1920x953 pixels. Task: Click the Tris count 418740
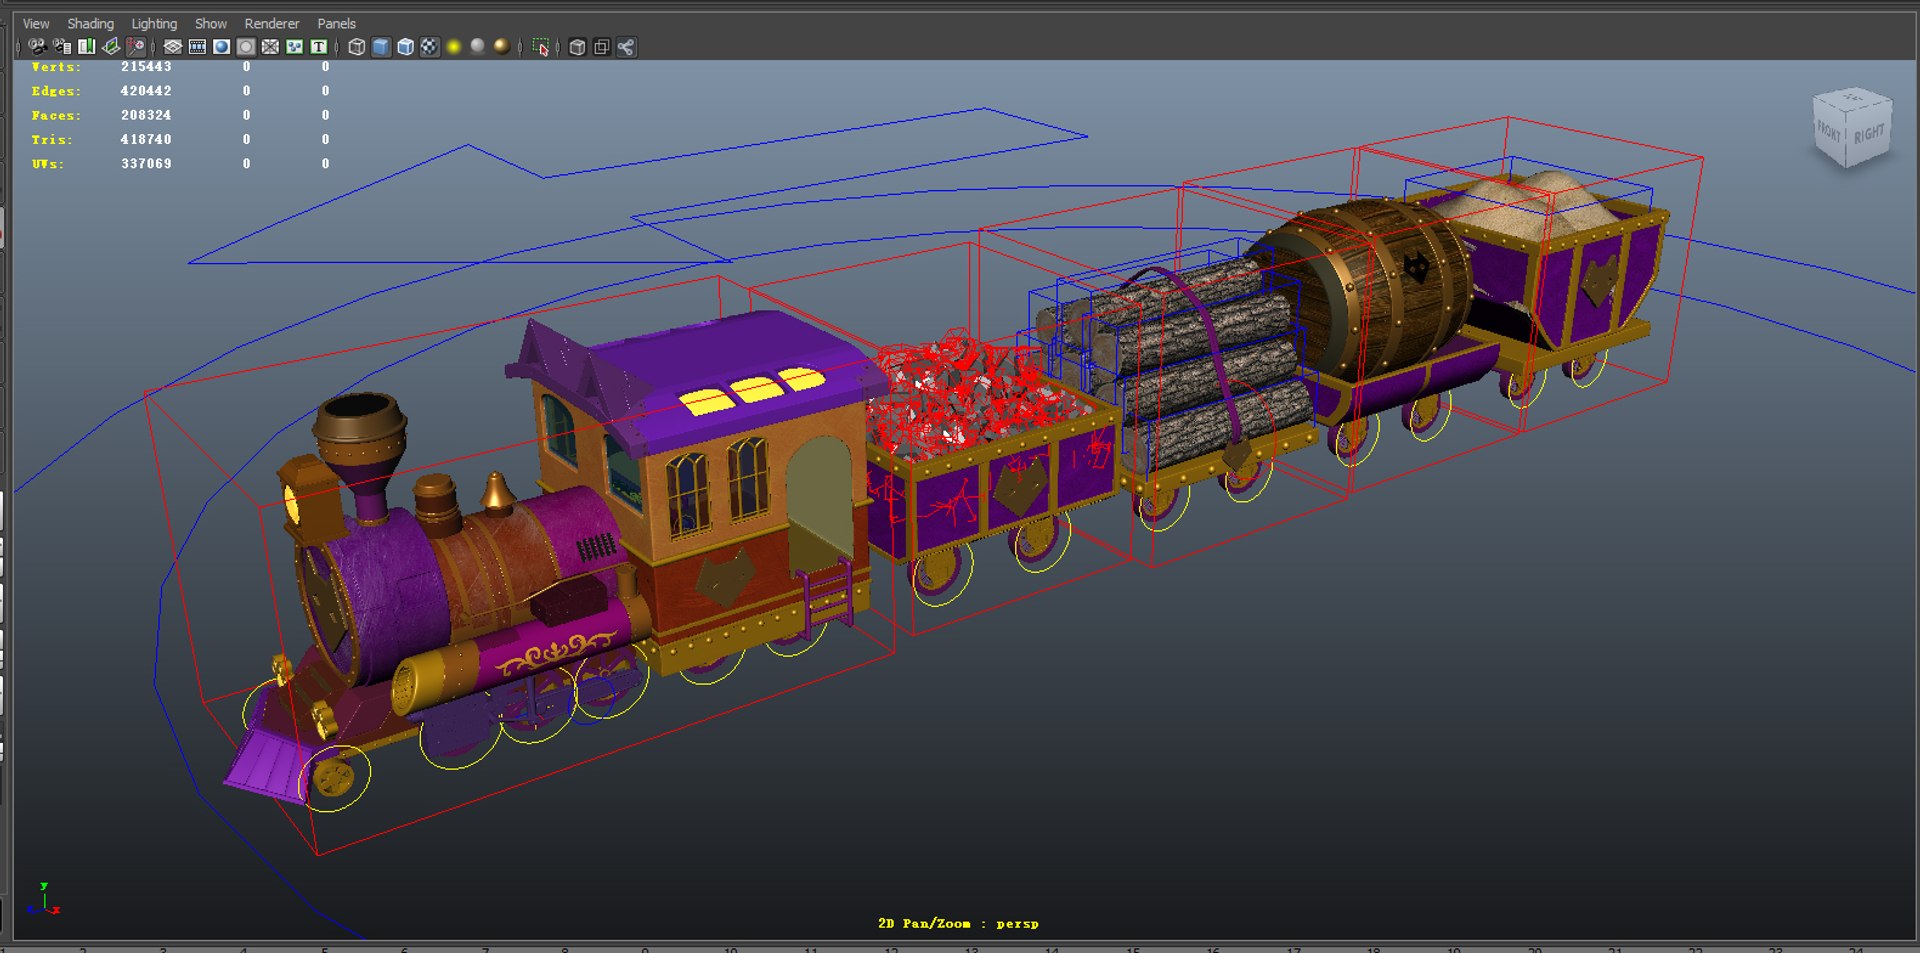[x=146, y=139]
